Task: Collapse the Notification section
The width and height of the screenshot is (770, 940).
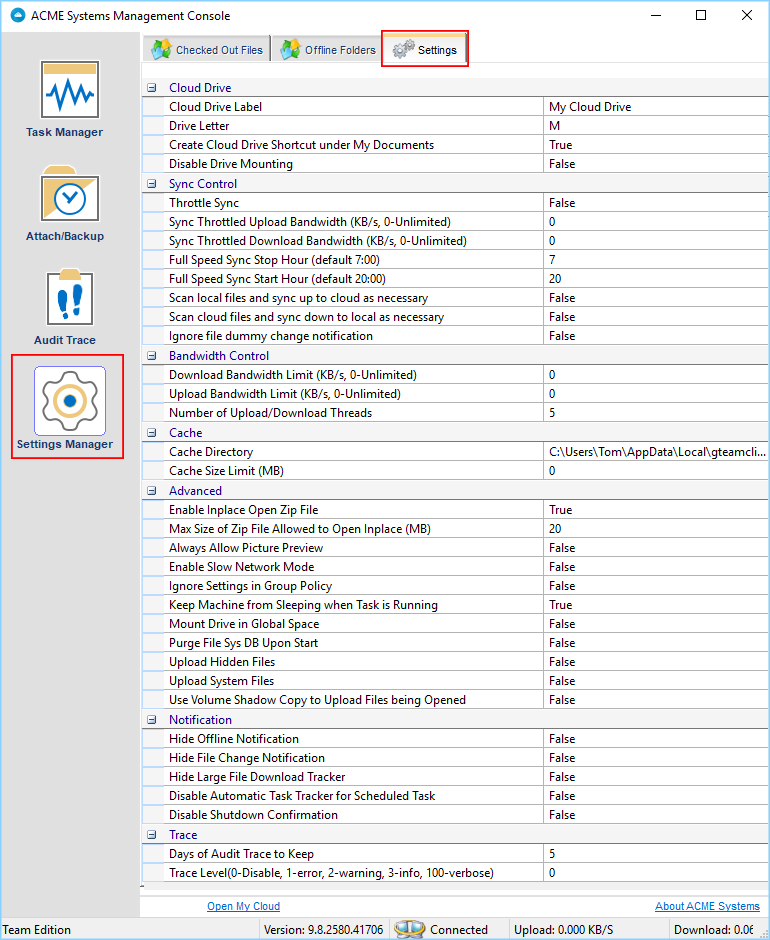Action: 152,719
